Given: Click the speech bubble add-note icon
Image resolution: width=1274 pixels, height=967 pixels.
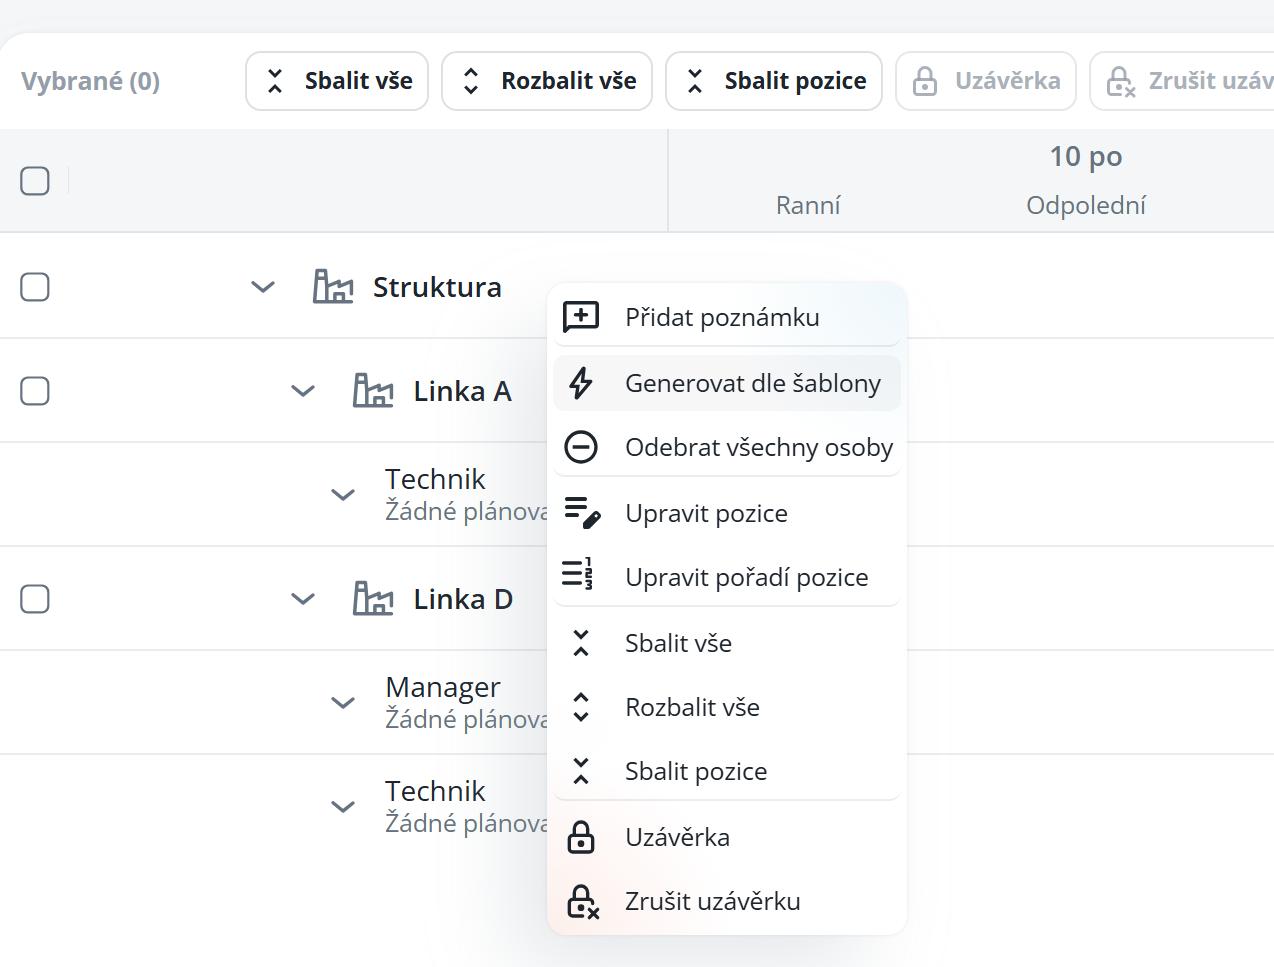Looking at the screenshot, I should coord(581,317).
